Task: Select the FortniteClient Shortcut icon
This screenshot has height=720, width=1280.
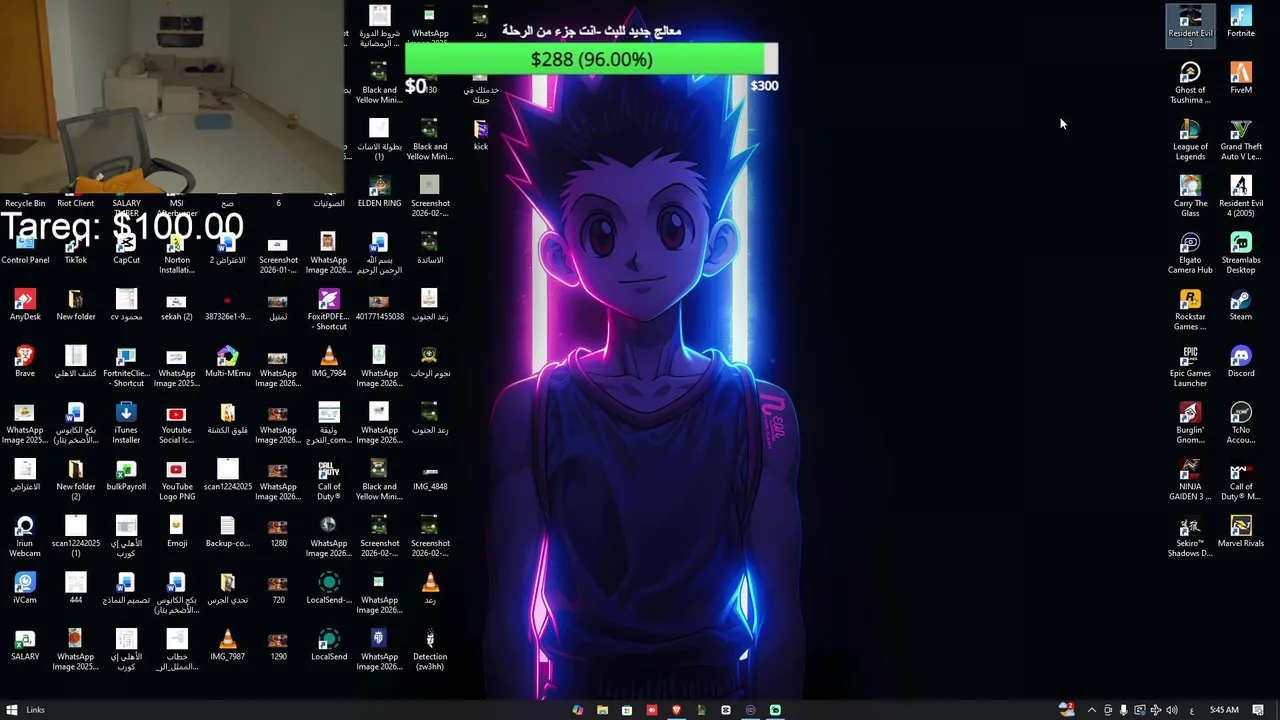Action: (126, 367)
